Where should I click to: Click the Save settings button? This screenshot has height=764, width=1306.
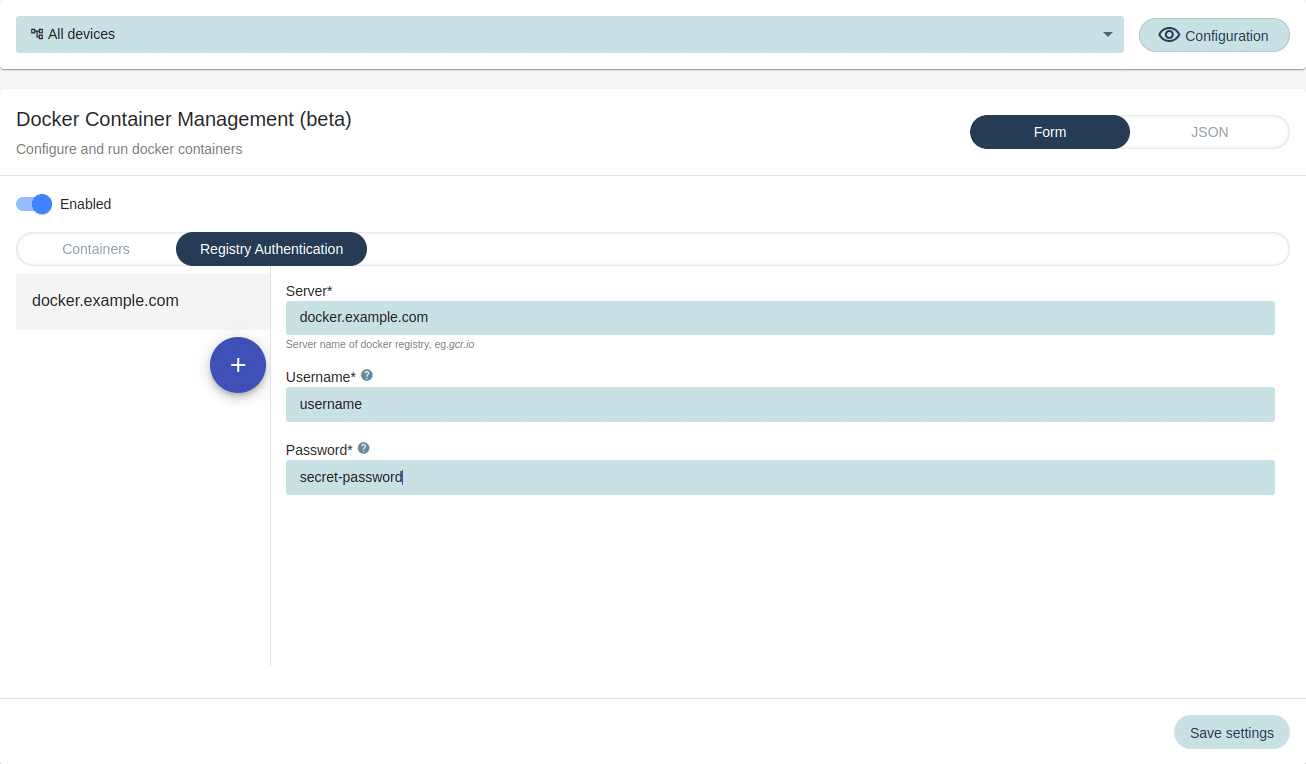pos(1232,732)
